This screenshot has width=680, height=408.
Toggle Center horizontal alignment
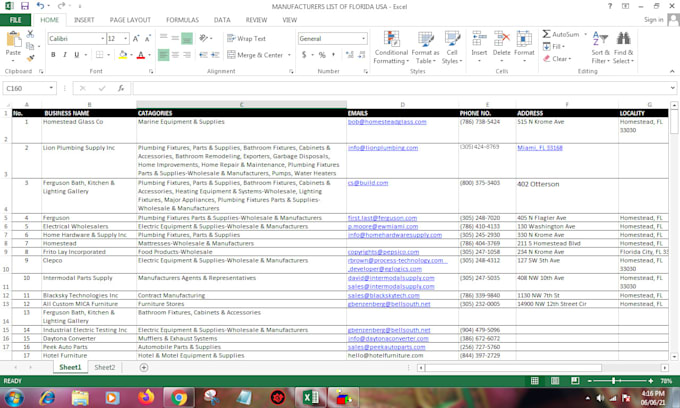tap(175, 55)
